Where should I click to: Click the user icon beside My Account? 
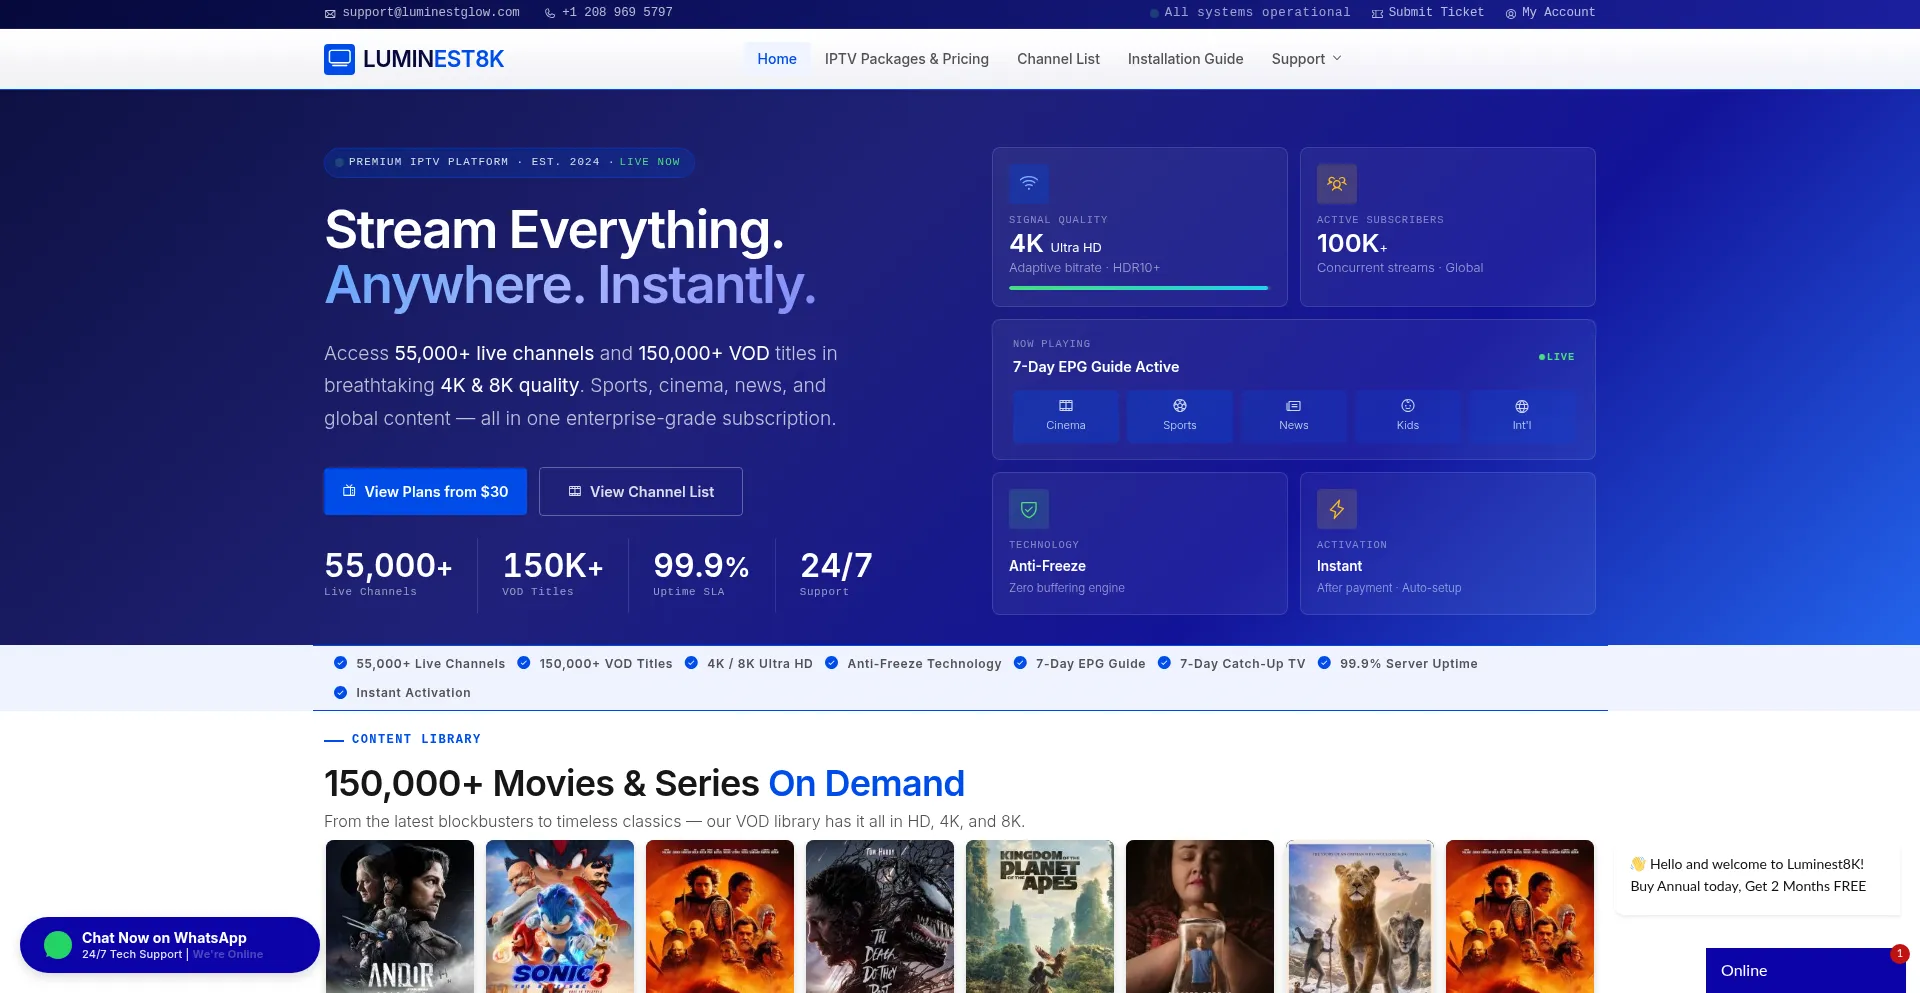pyautogui.click(x=1511, y=14)
